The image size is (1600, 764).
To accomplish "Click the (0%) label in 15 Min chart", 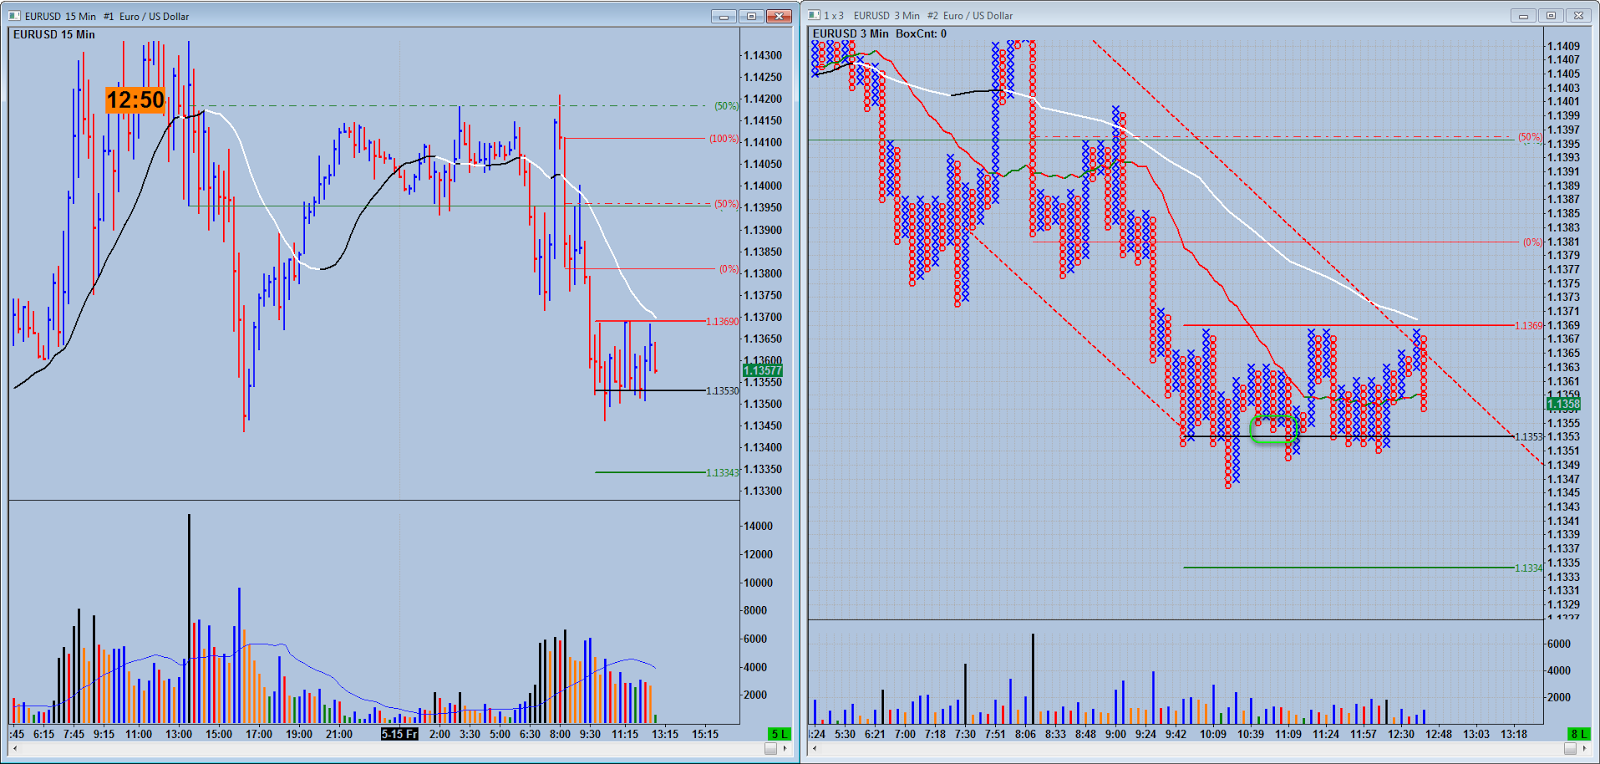I will click(x=729, y=269).
